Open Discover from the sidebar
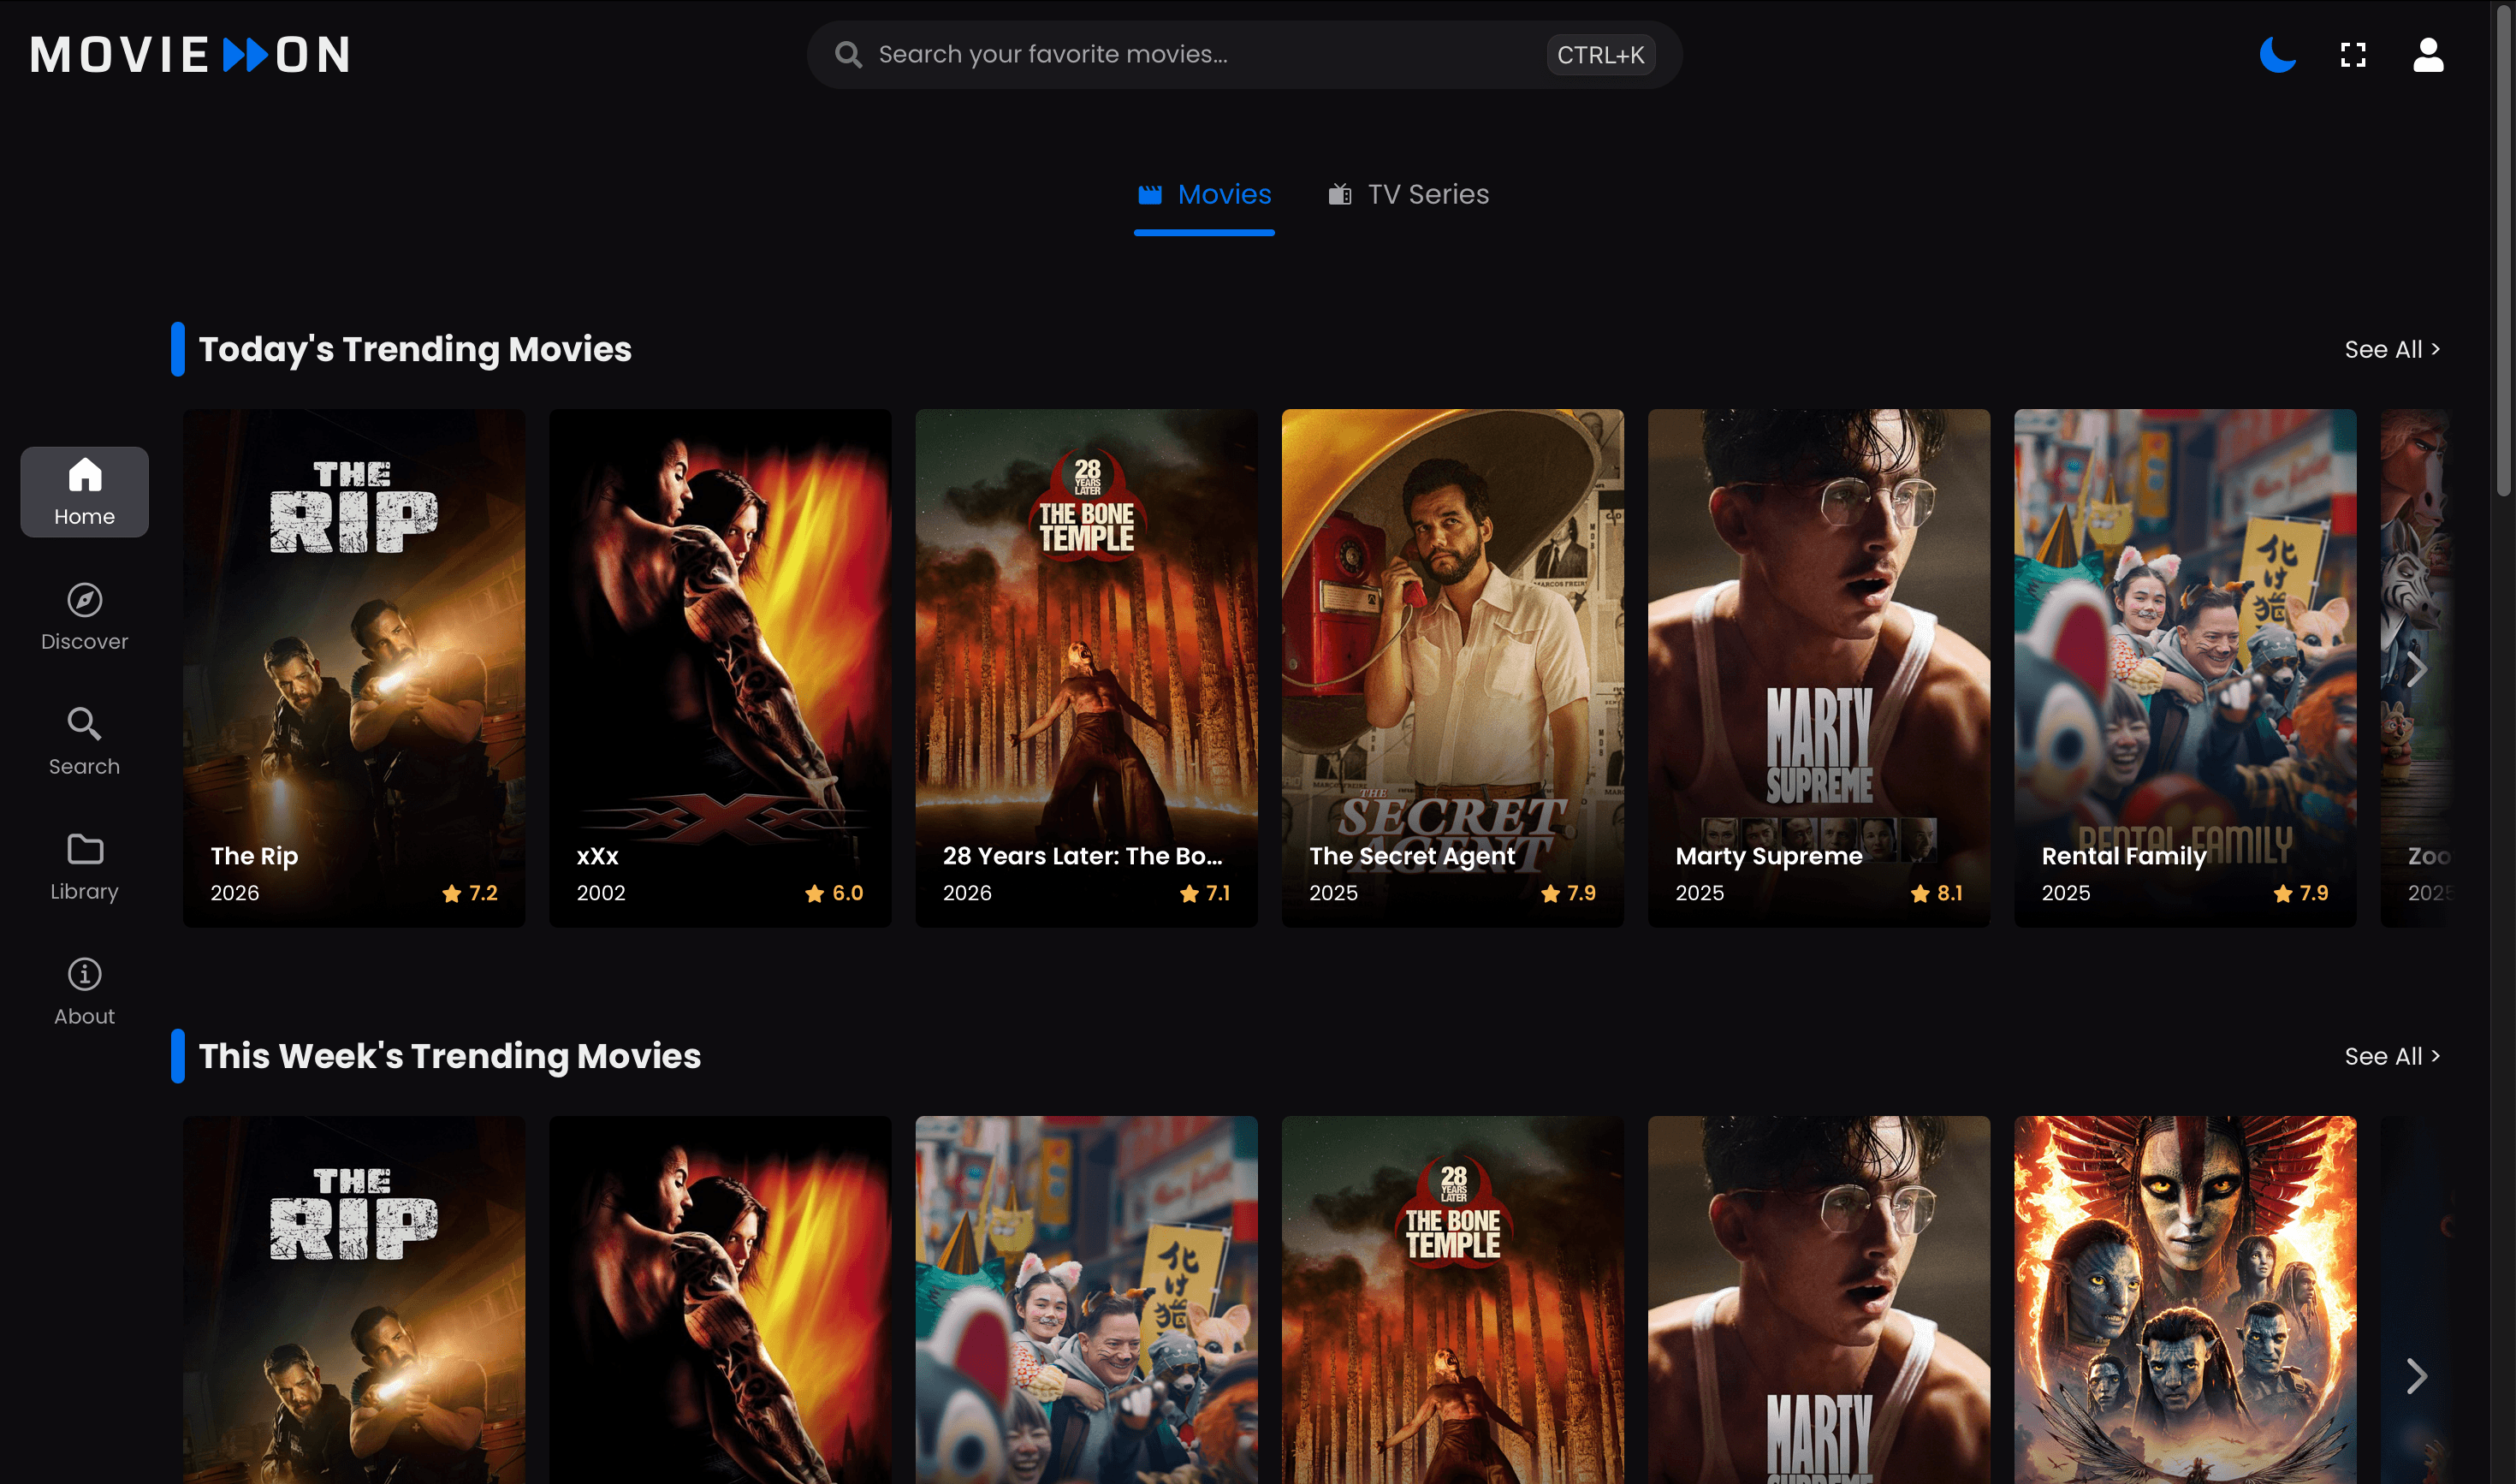Screen dimensions: 2516x1484 click(x=84, y=616)
